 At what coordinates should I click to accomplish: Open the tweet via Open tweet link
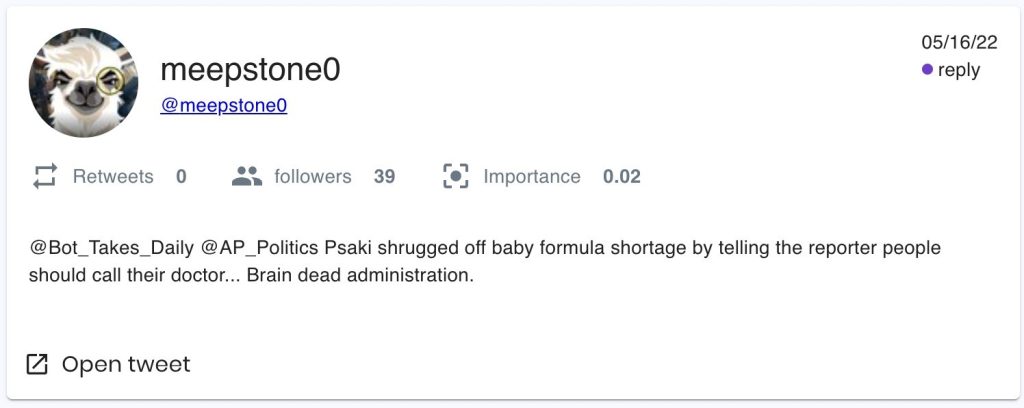[x=126, y=365]
